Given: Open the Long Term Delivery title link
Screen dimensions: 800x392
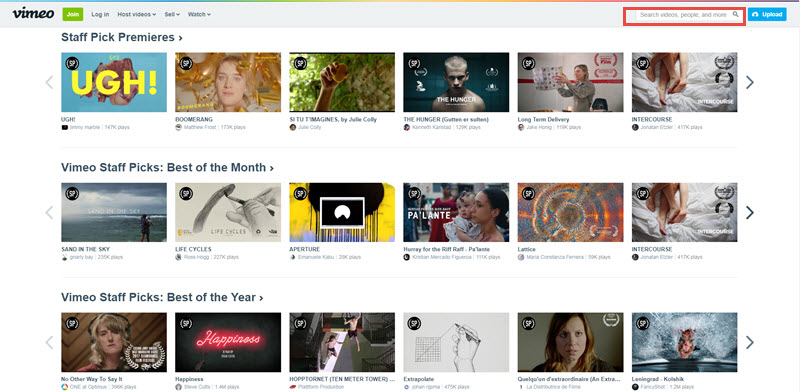Looking at the screenshot, I should (543, 119).
